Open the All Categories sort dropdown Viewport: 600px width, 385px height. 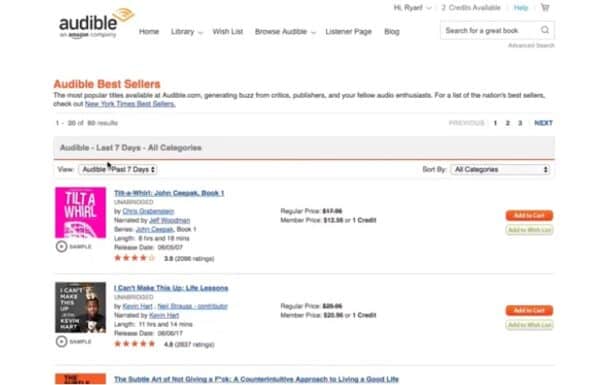click(x=500, y=169)
